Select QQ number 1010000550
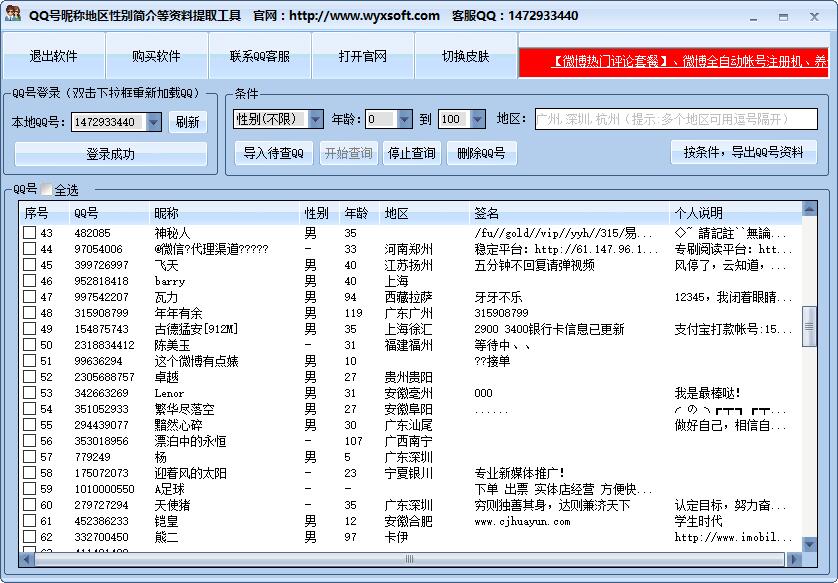This screenshot has height=583, width=838. 104,489
